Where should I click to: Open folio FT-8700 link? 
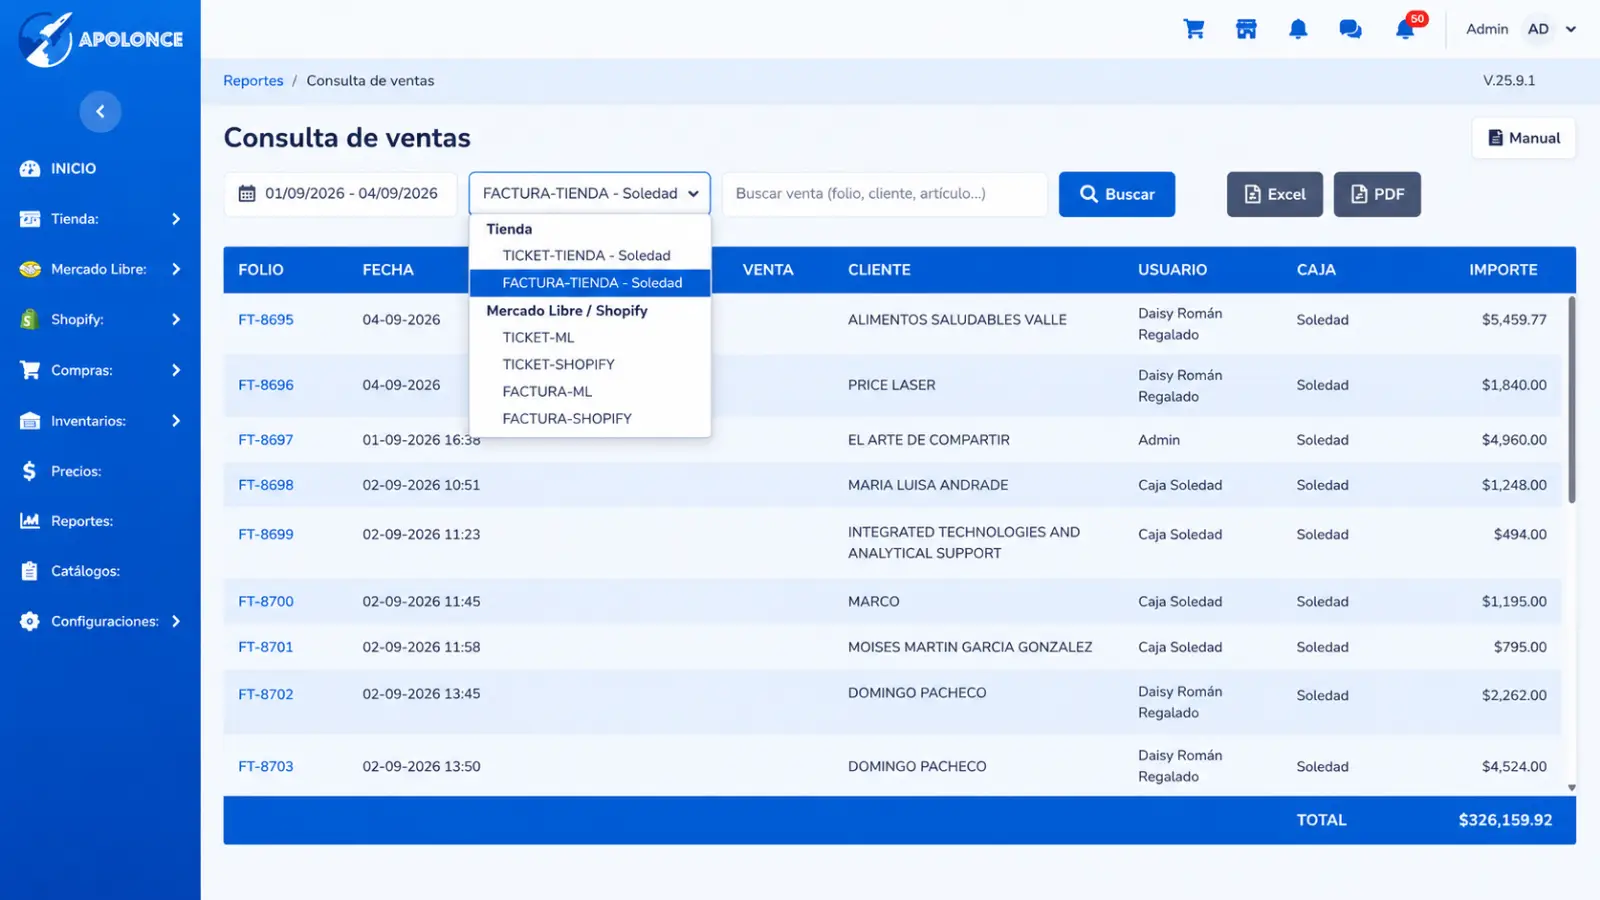pyautogui.click(x=266, y=602)
